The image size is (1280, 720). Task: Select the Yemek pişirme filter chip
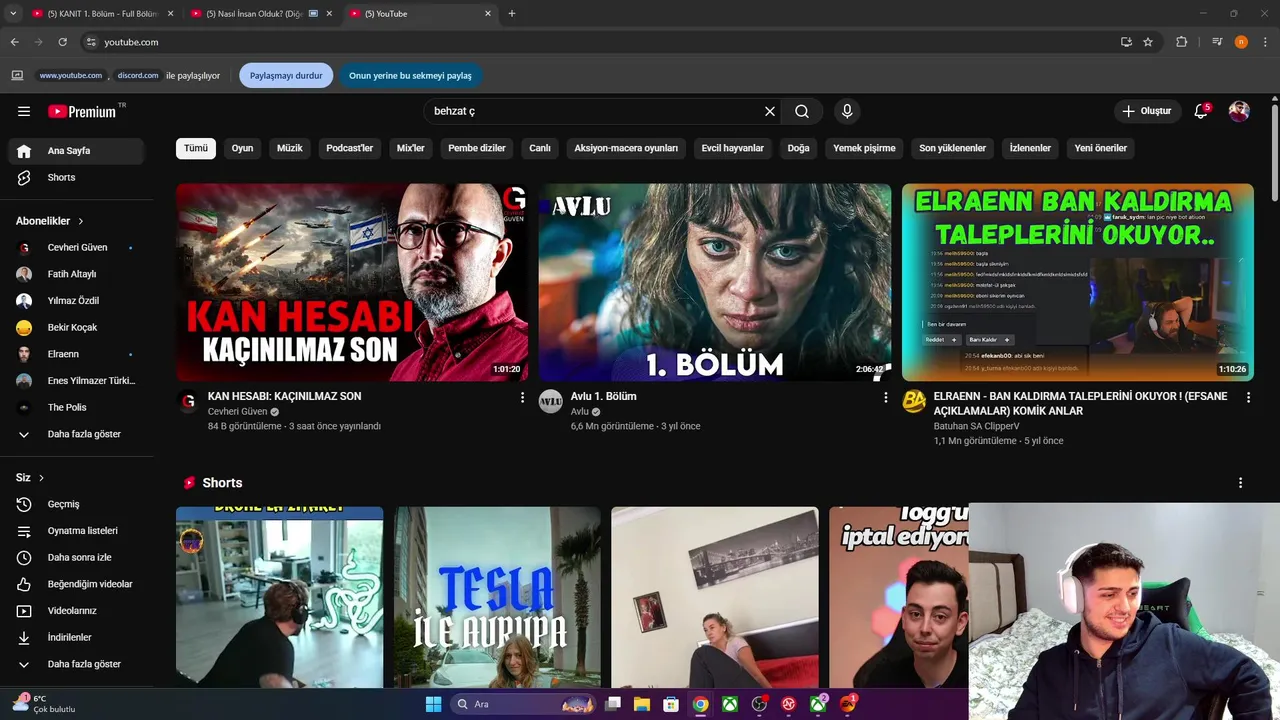click(864, 148)
